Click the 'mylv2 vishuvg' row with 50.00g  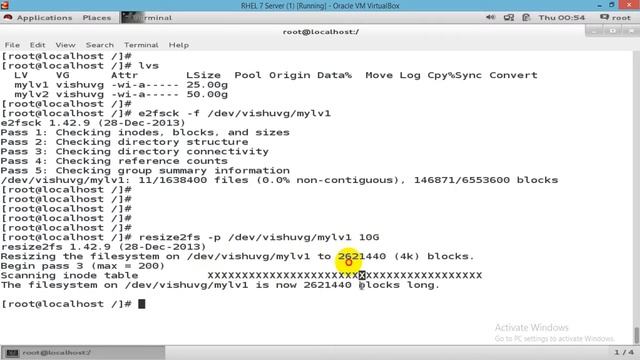(121, 94)
